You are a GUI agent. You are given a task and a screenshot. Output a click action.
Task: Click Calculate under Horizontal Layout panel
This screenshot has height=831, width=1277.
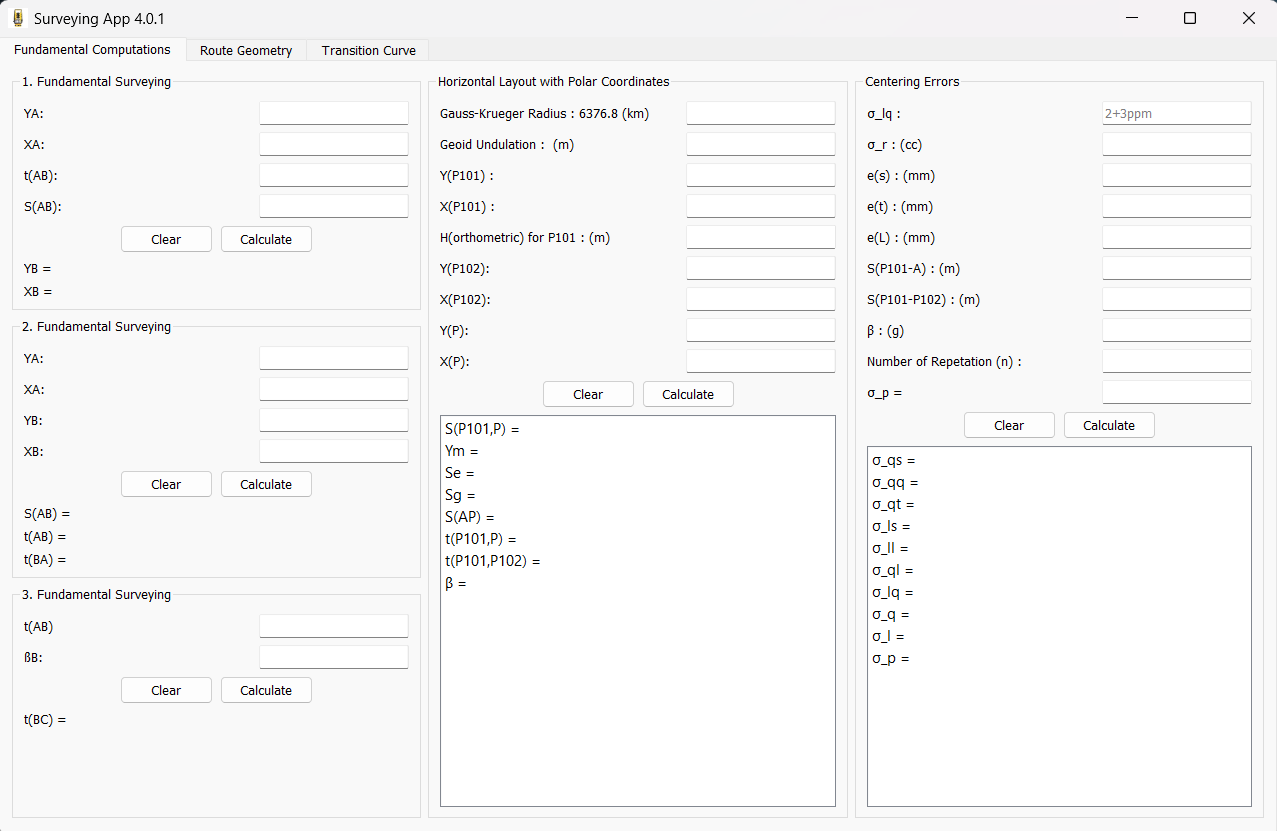687,394
